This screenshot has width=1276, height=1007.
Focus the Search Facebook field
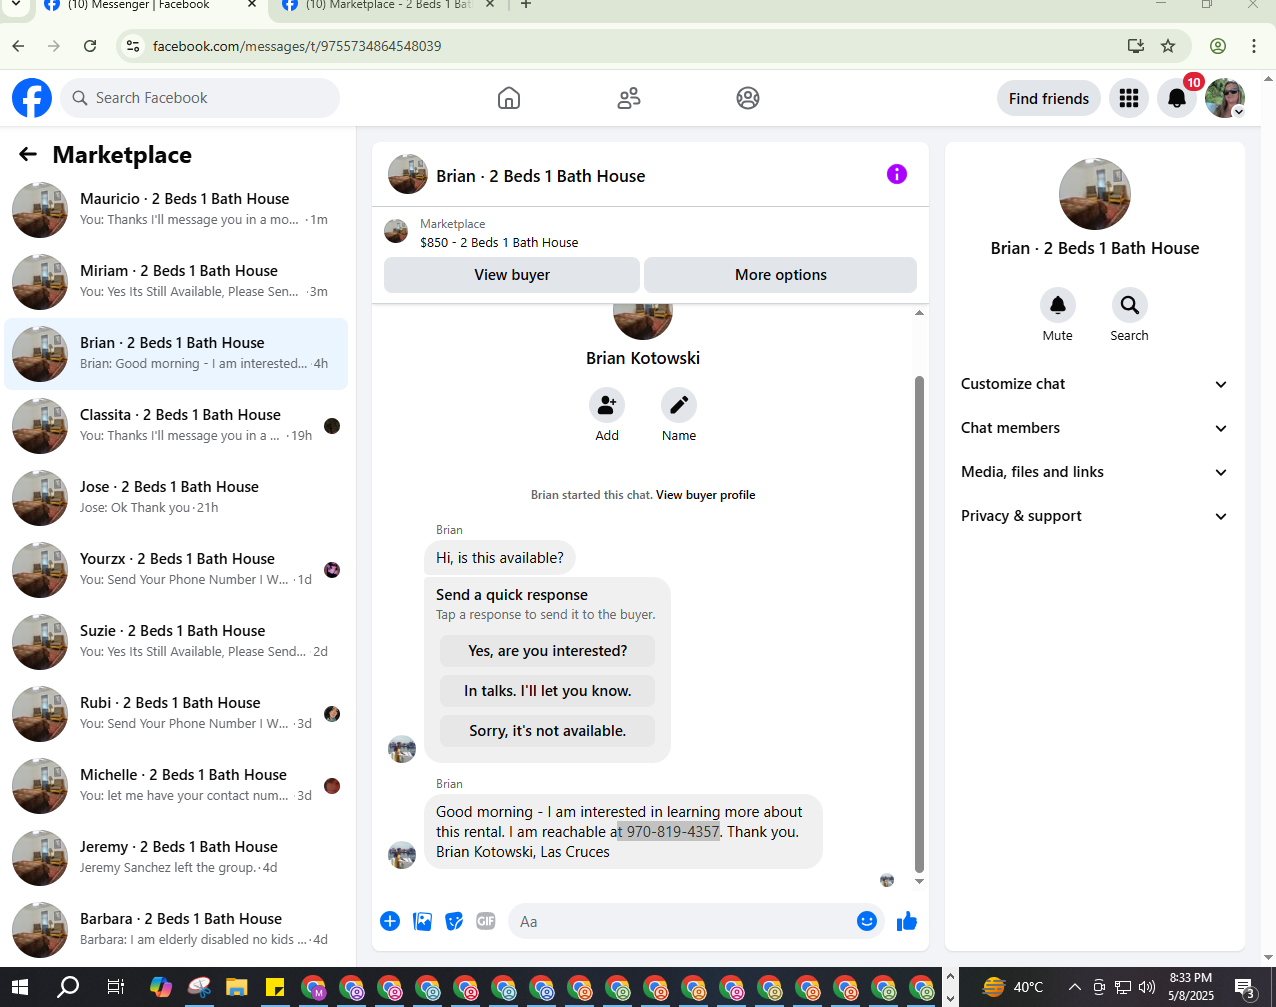pos(200,98)
